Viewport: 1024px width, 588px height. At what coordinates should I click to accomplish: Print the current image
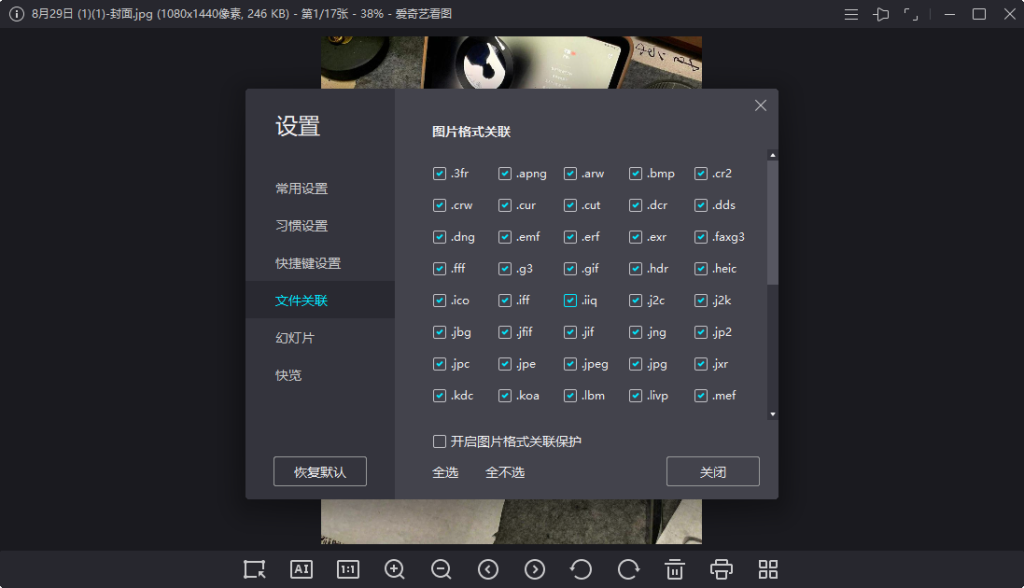pyautogui.click(x=721, y=568)
